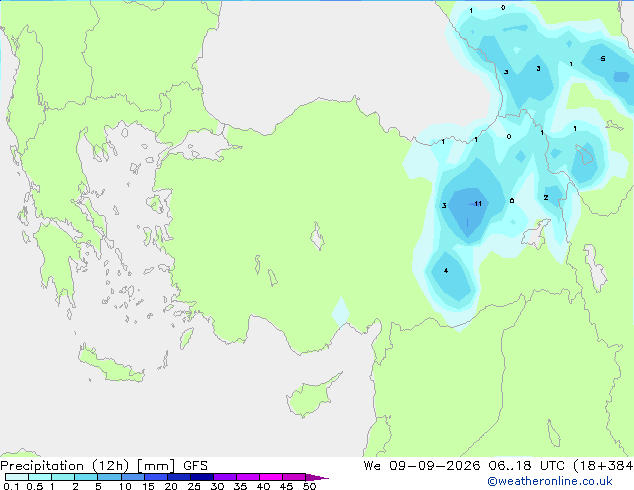Click legend label '50'

[309, 486]
